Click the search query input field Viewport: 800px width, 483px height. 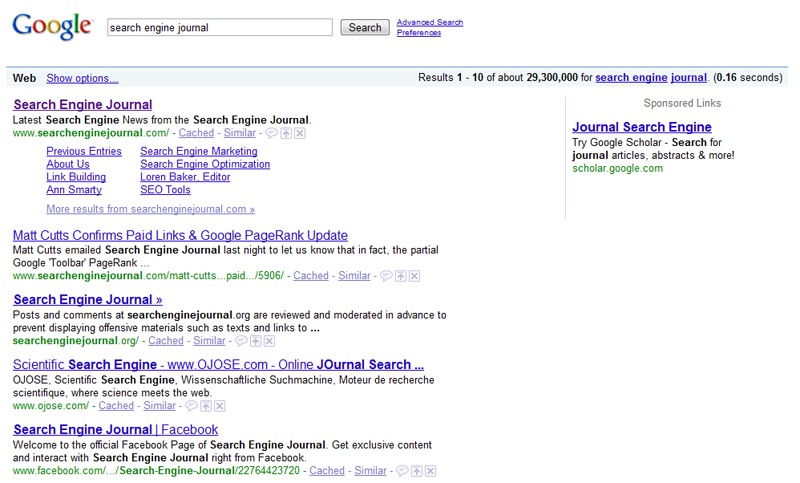[x=220, y=28]
